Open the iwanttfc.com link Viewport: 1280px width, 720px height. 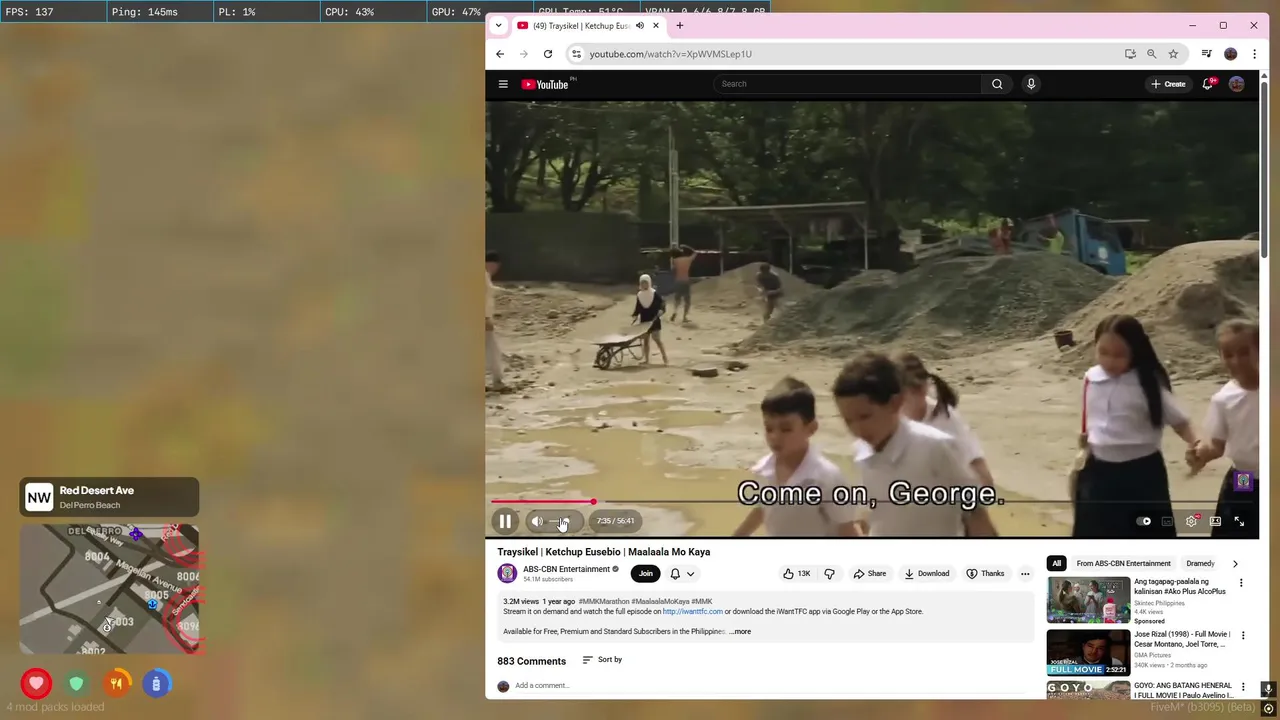click(x=692, y=611)
